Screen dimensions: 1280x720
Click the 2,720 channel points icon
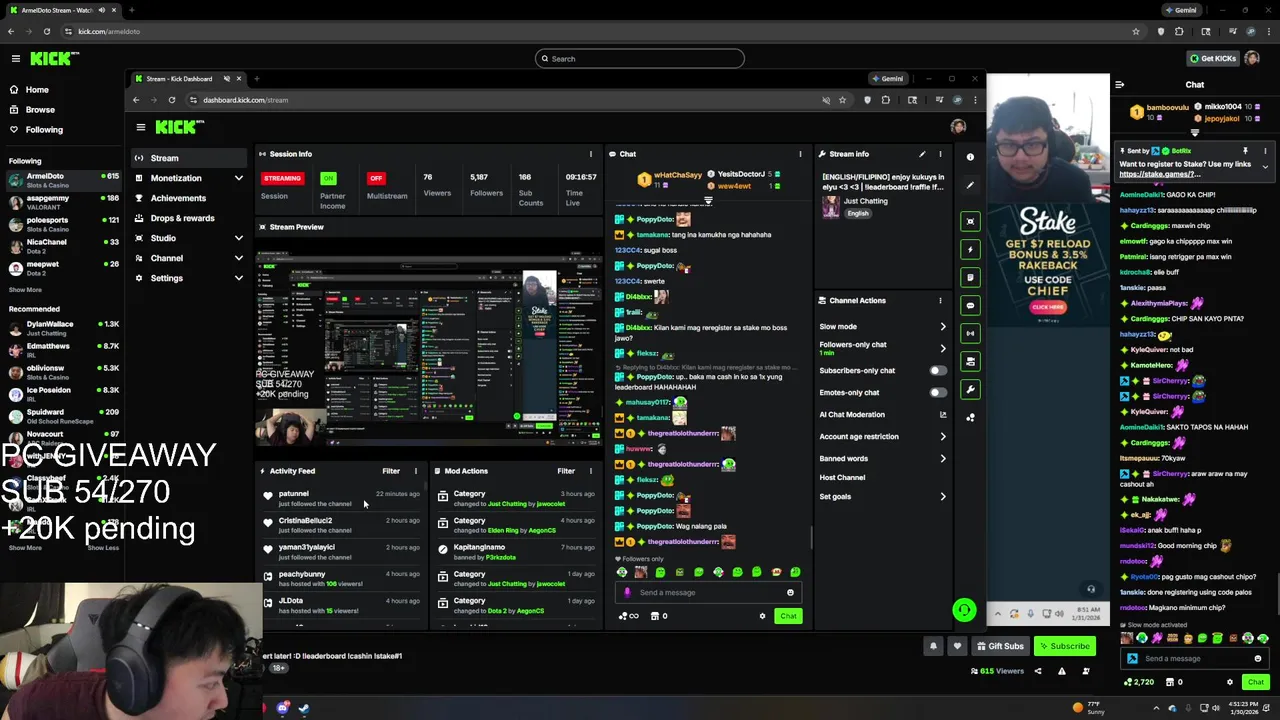1138,682
